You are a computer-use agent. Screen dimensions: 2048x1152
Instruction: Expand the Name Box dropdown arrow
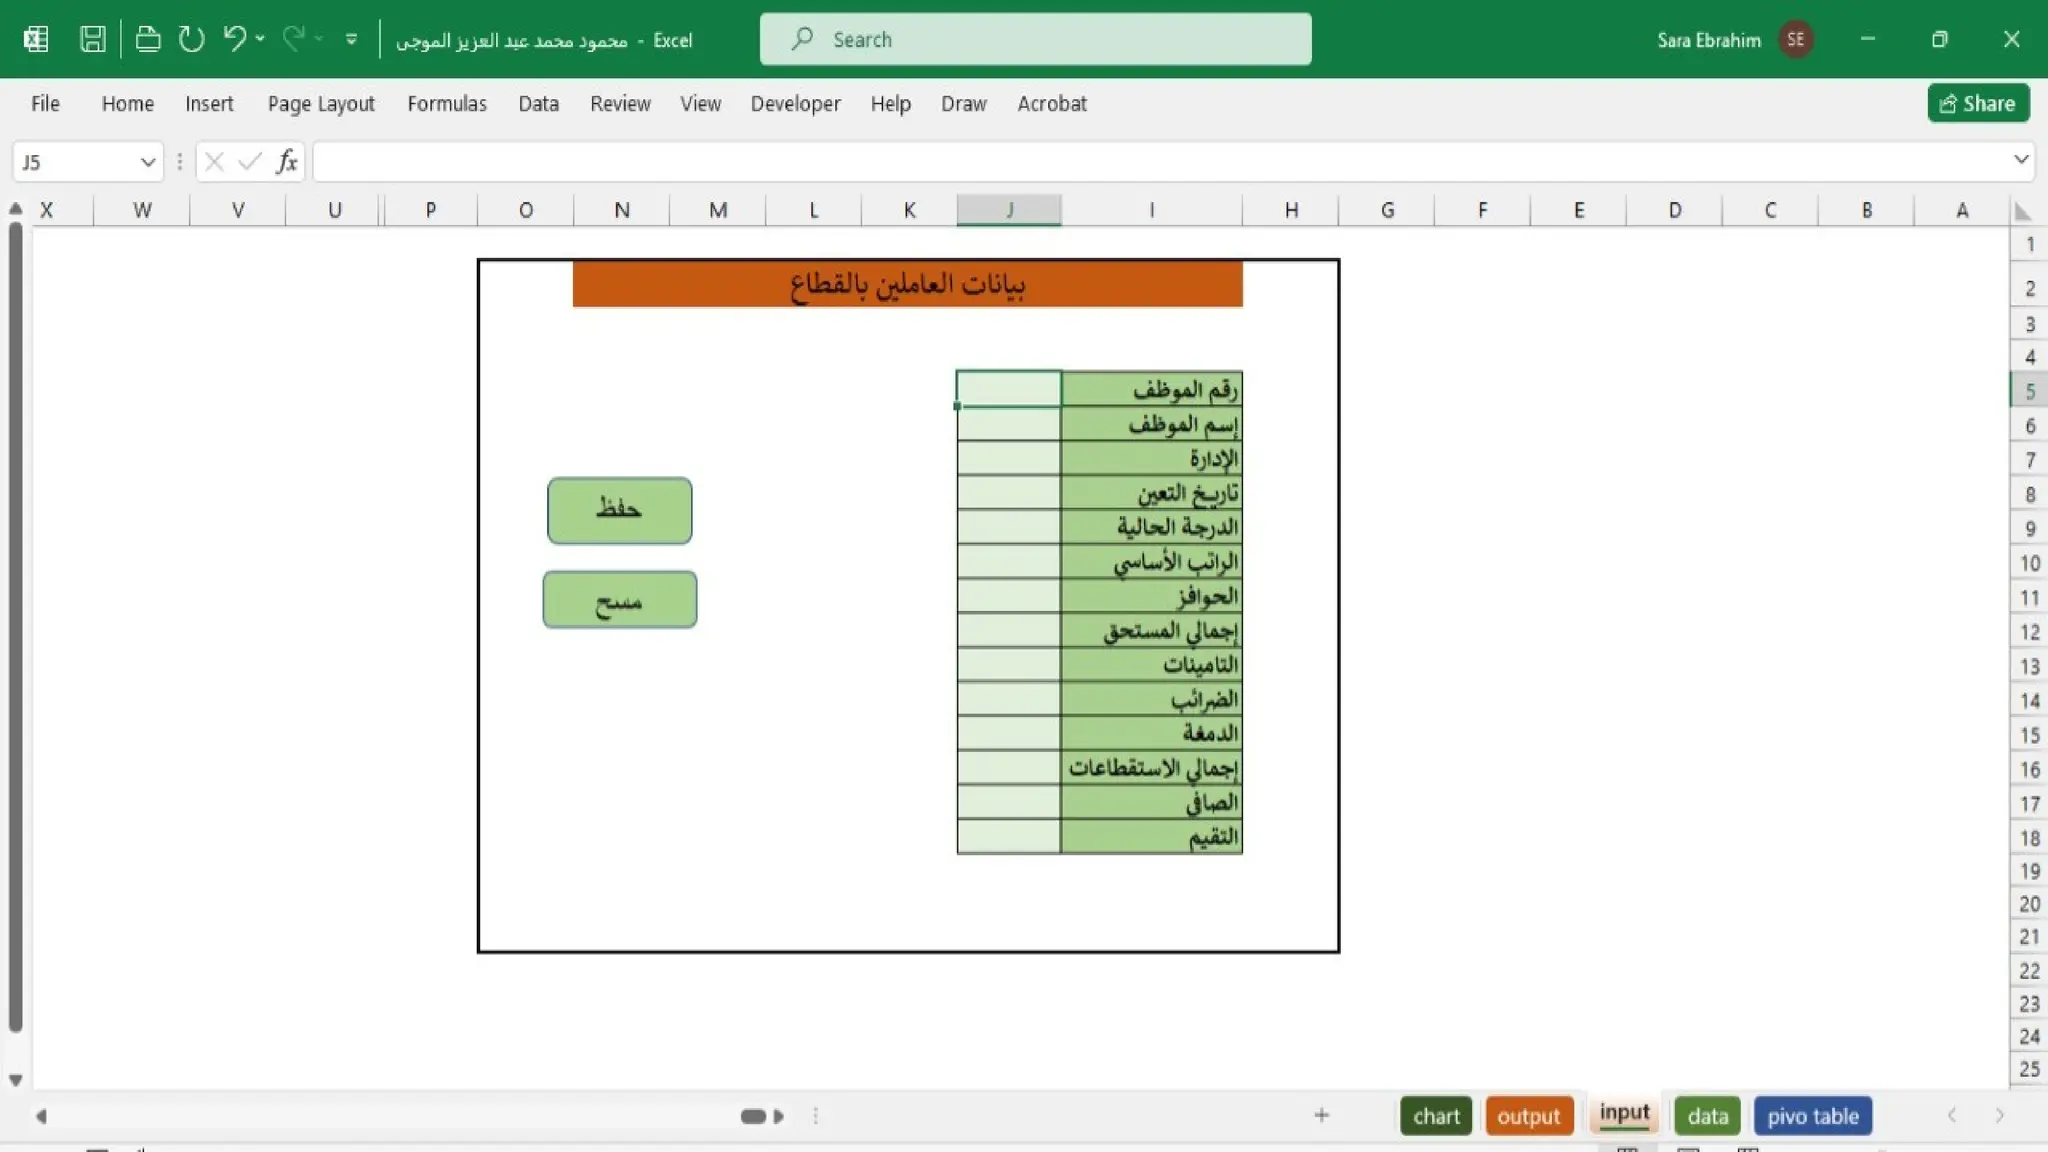tap(147, 162)
